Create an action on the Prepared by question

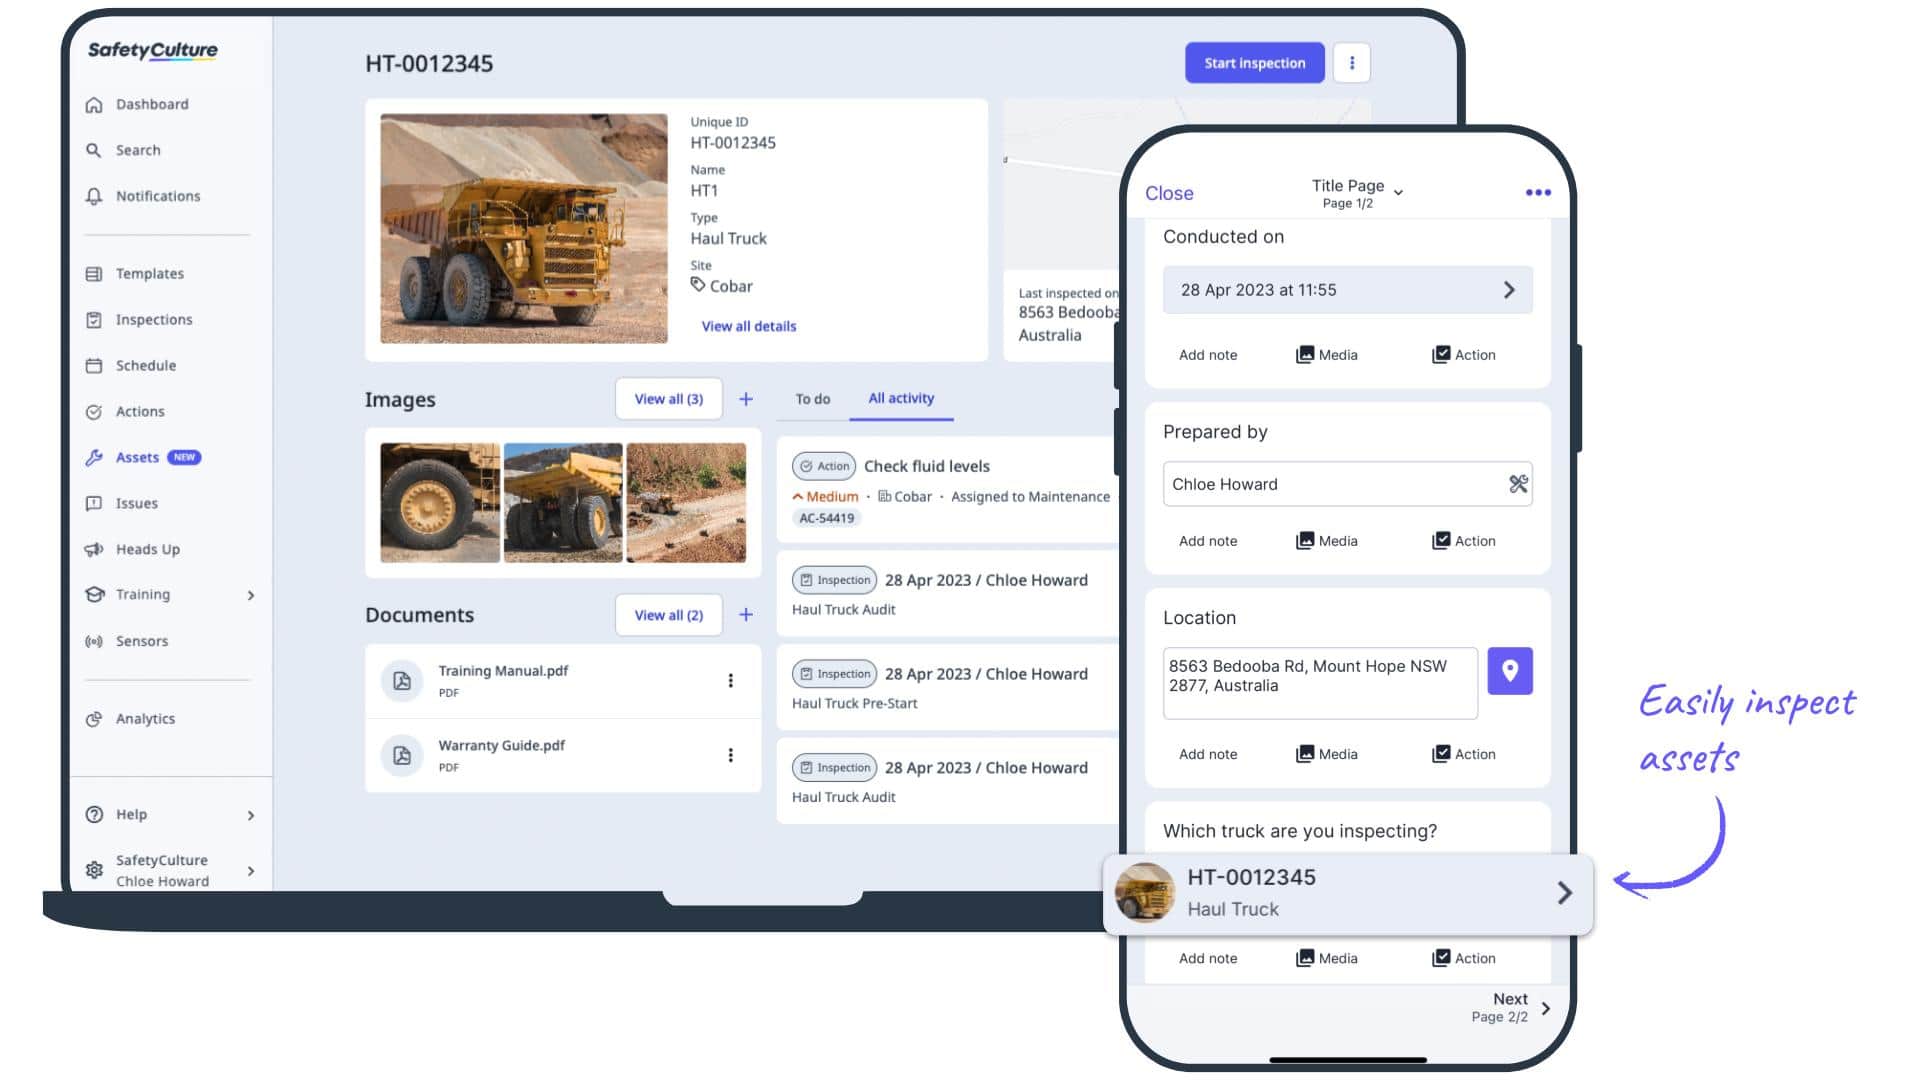click(x=1463, y=540)
